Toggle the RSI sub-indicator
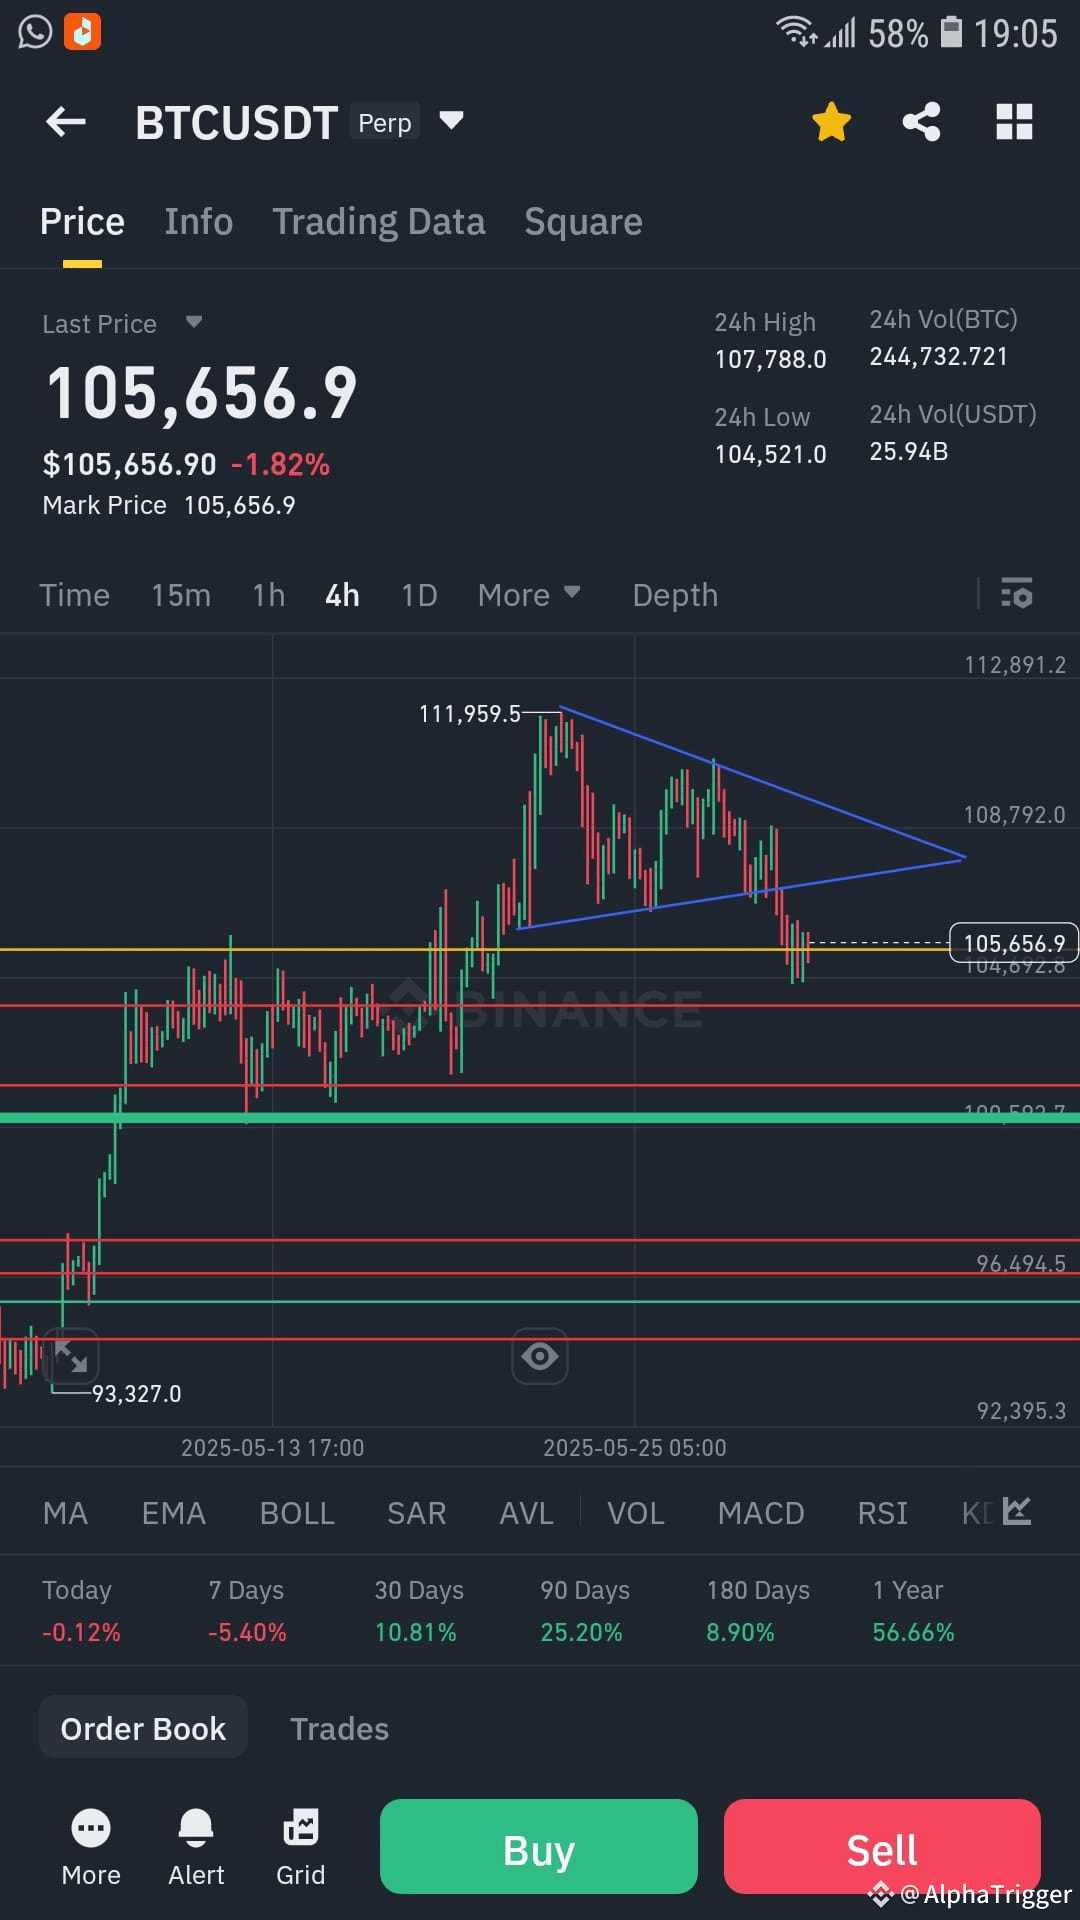 point(883,1513)
